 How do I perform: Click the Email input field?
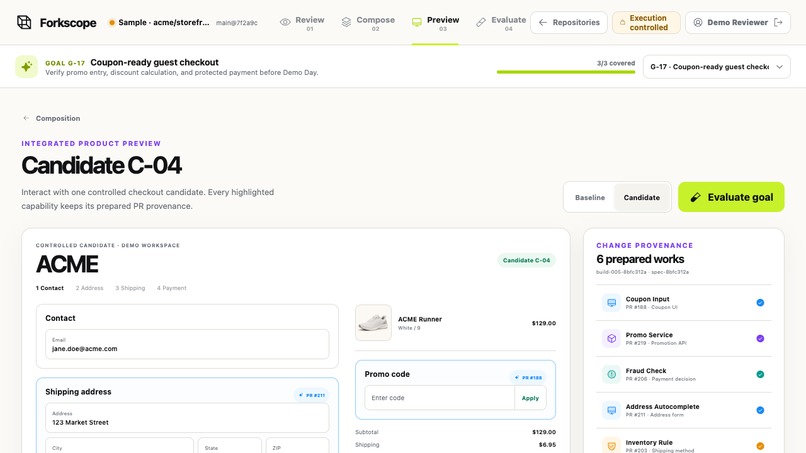187,345
